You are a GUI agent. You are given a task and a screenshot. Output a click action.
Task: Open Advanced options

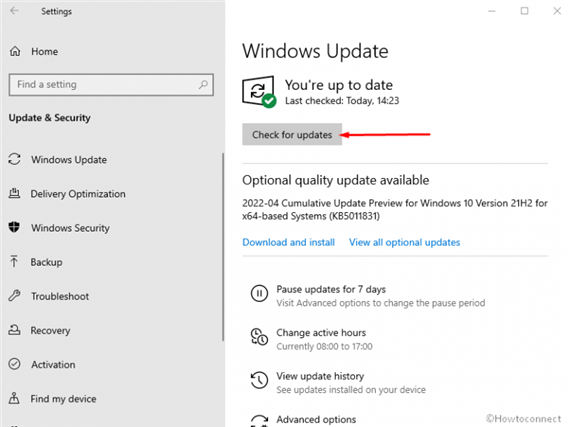pyautogui.click(x=316, y=419)
